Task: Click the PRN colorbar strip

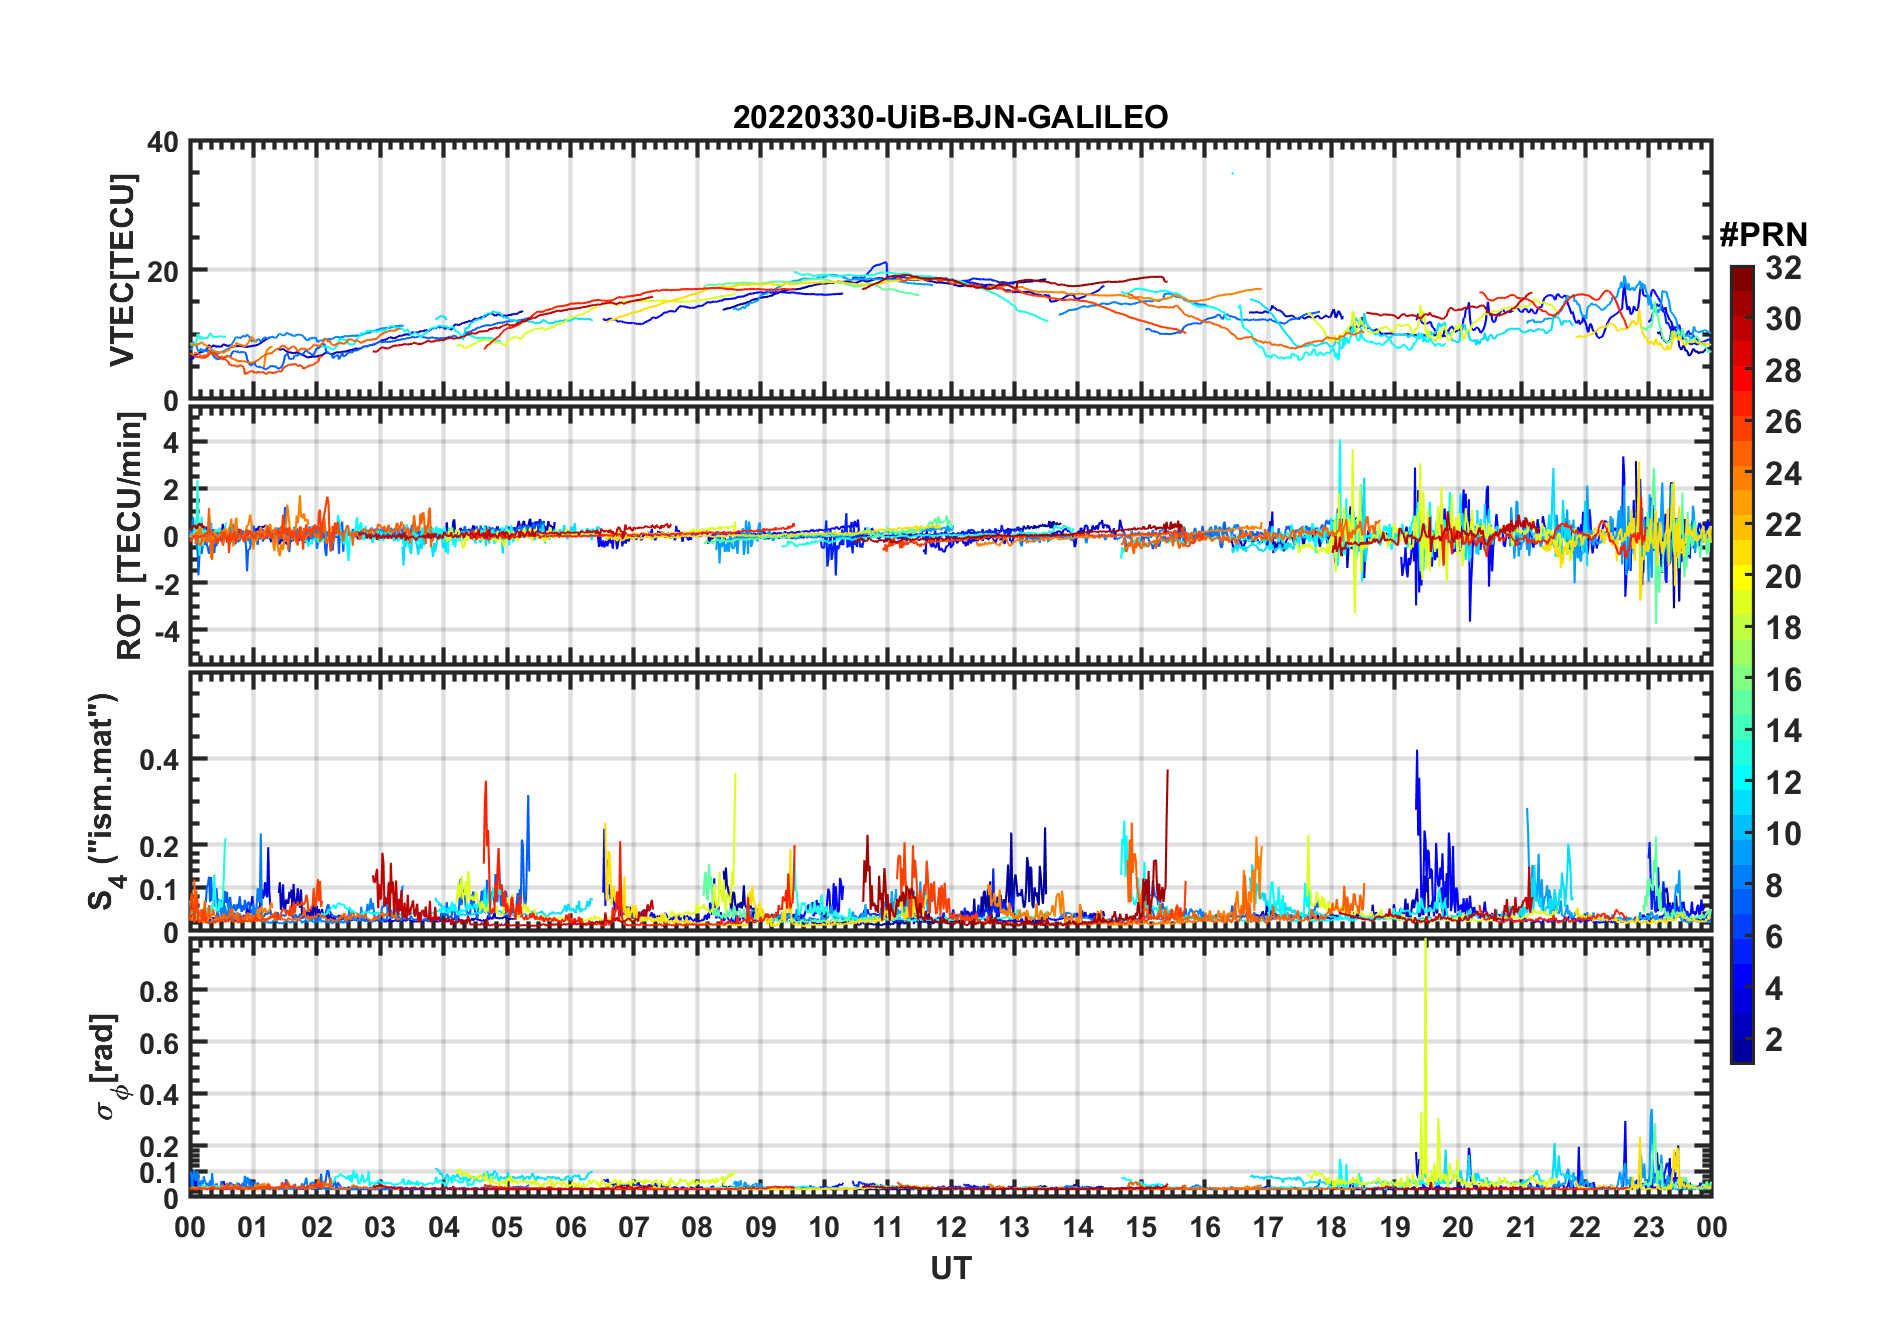Action: point(1742,664)
